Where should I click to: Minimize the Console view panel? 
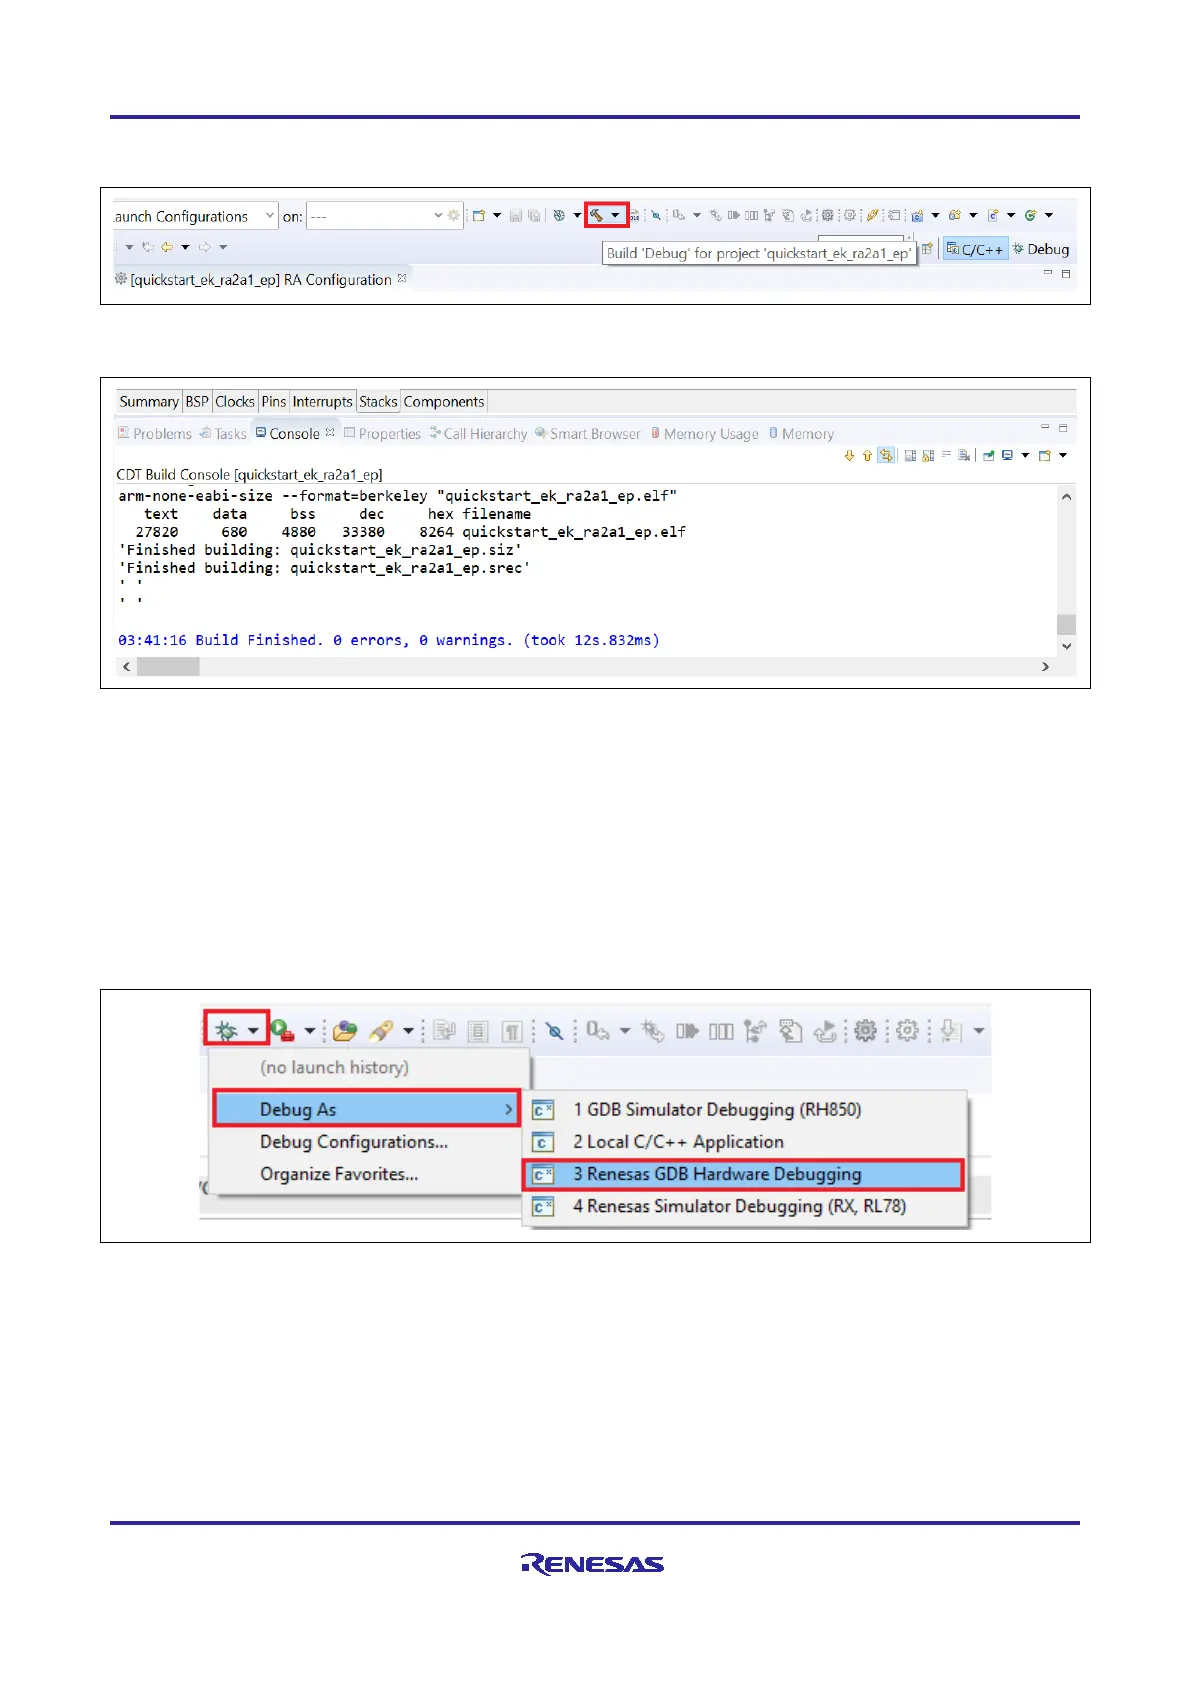coord(1045,428)
